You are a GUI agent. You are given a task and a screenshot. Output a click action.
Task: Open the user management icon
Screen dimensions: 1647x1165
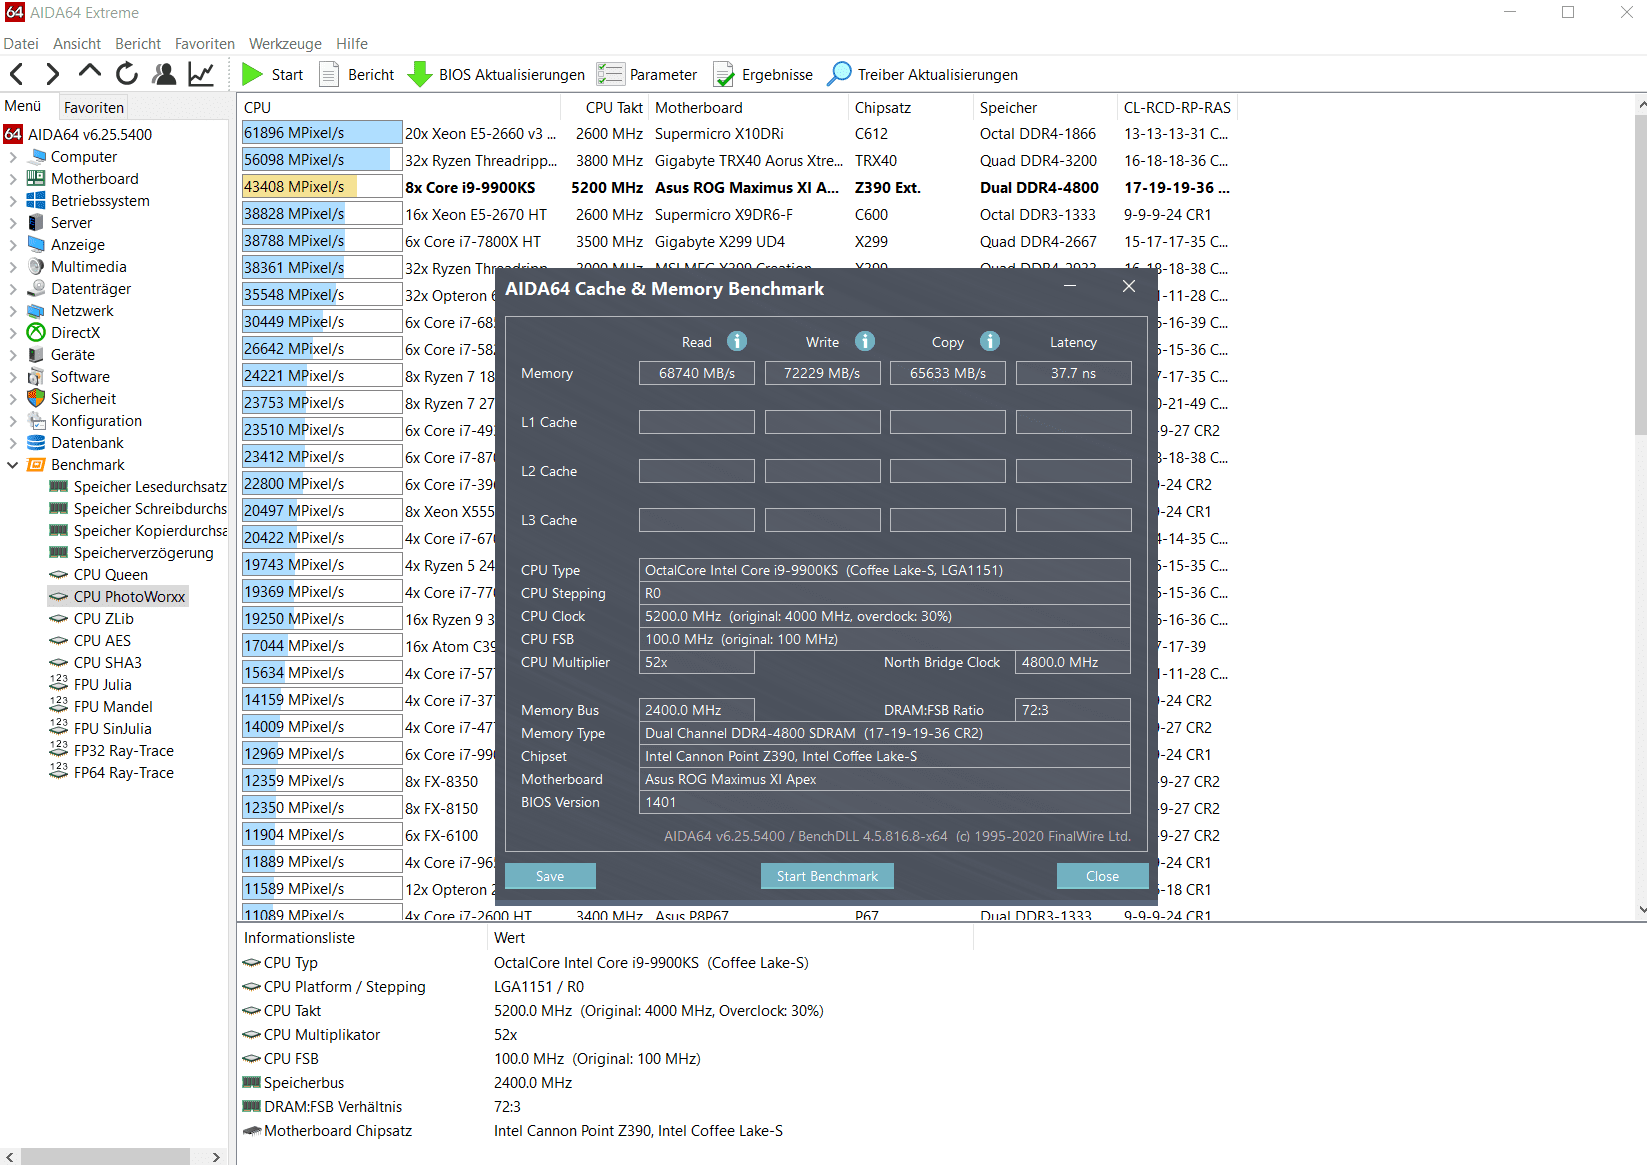[x=164, y=74]
